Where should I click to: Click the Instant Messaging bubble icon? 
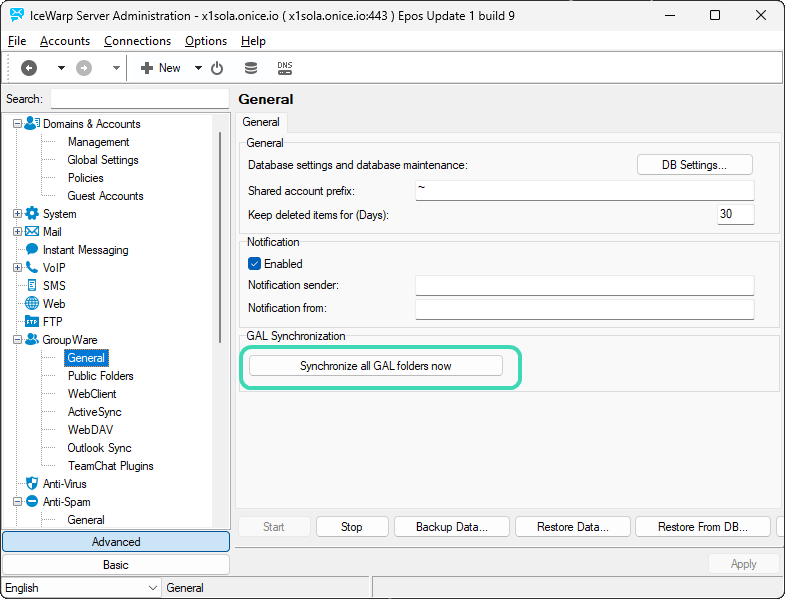point(32,249)
